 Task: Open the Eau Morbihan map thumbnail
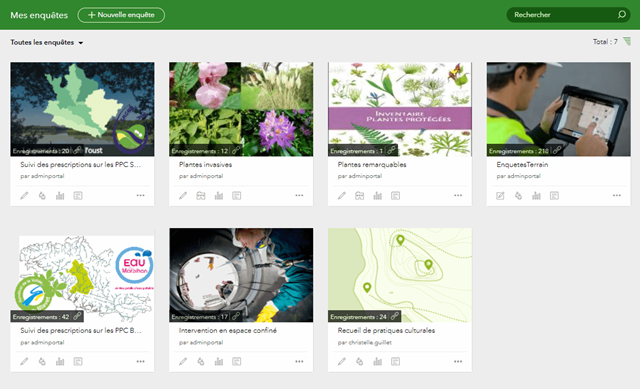click(82, 275)
